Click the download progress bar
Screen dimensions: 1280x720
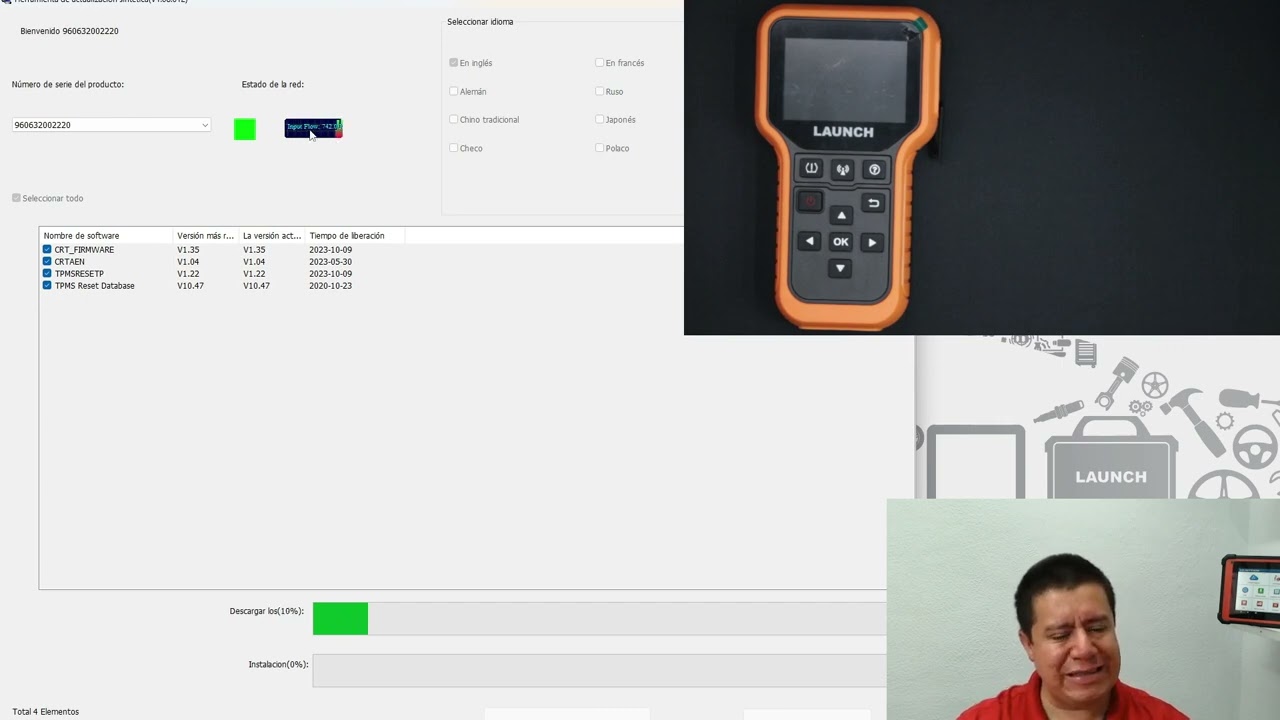tap(599, 618)
